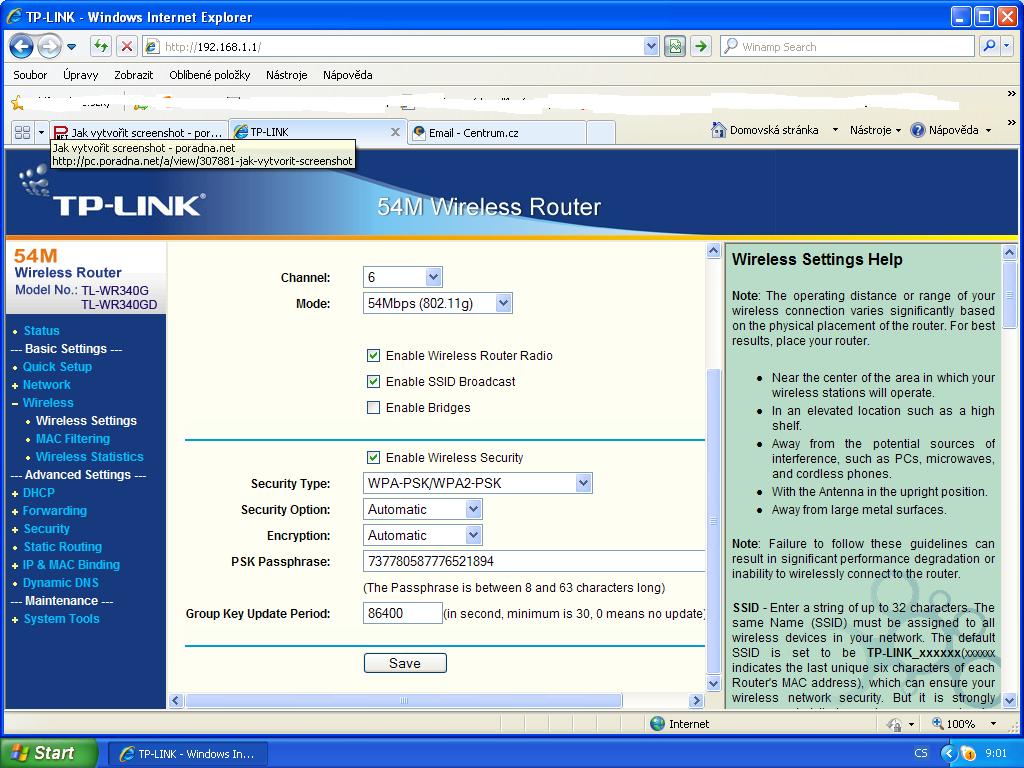The width and height of the screenshot is (1024, 768).
Task: Open the Static Routing link
Action: [x=63, y=547]
